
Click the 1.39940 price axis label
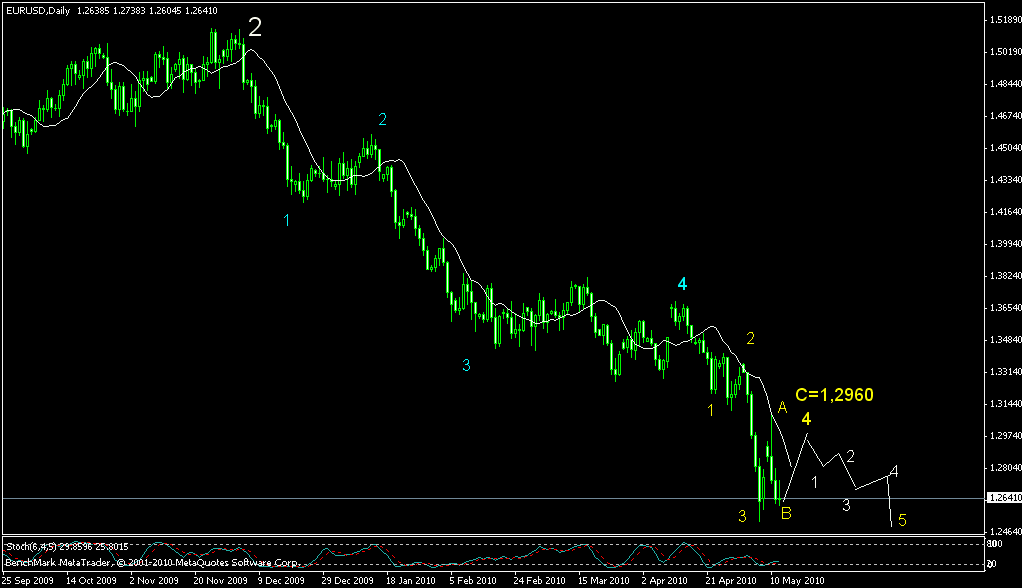pos(1005,243)
